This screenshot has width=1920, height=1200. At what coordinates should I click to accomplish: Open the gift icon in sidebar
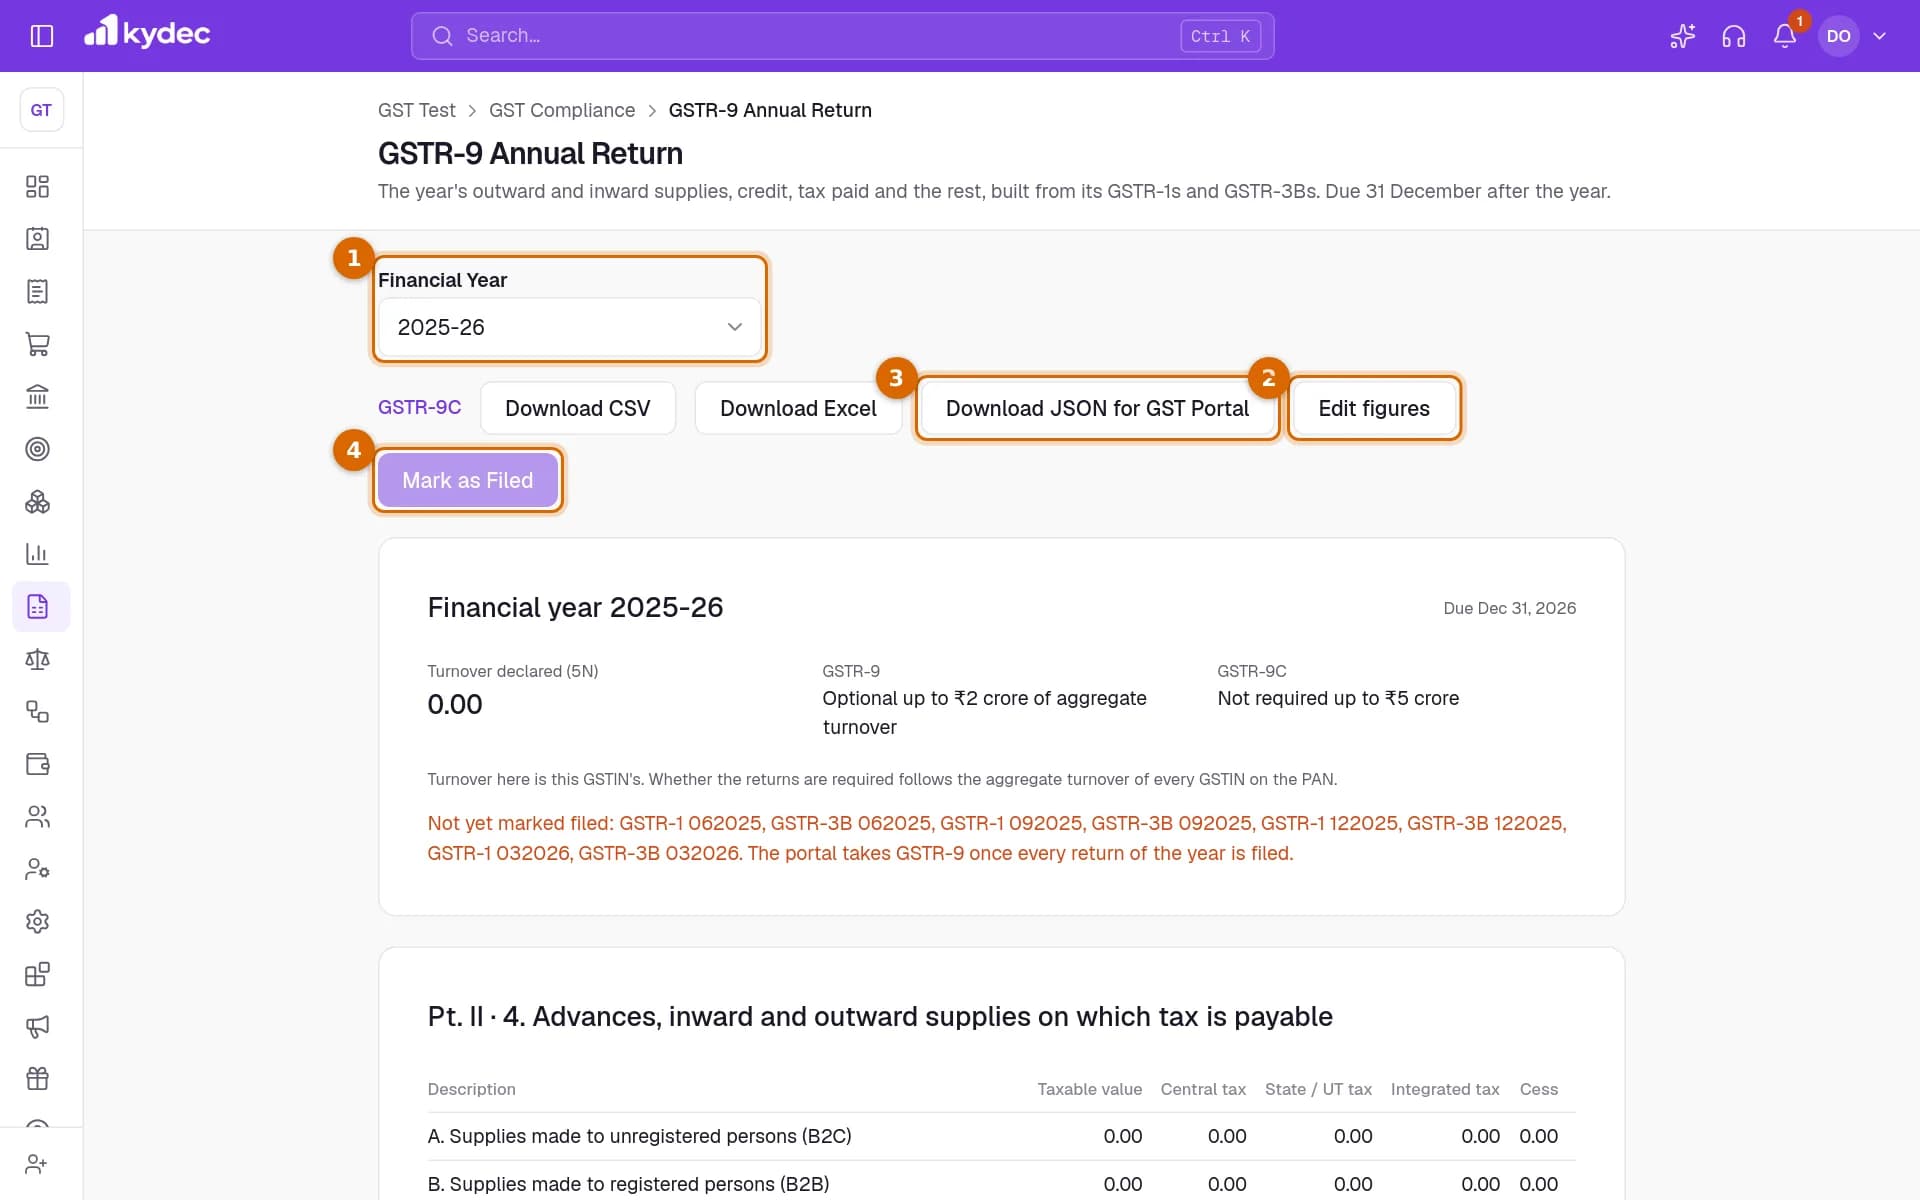37,1079
